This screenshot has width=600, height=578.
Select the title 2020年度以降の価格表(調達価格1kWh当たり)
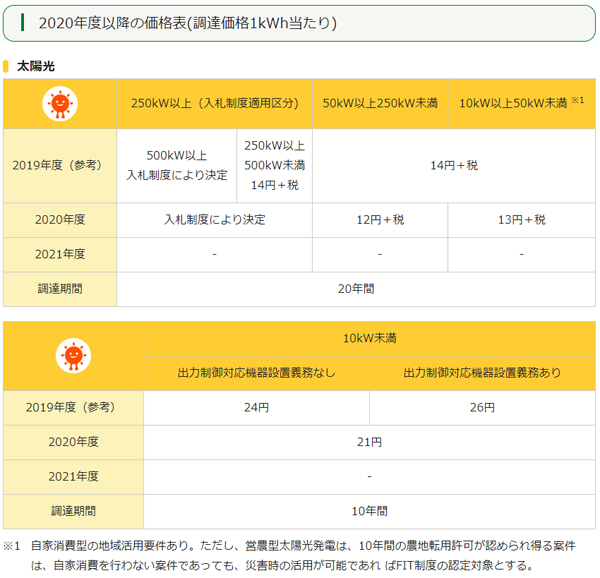point(188,23)
